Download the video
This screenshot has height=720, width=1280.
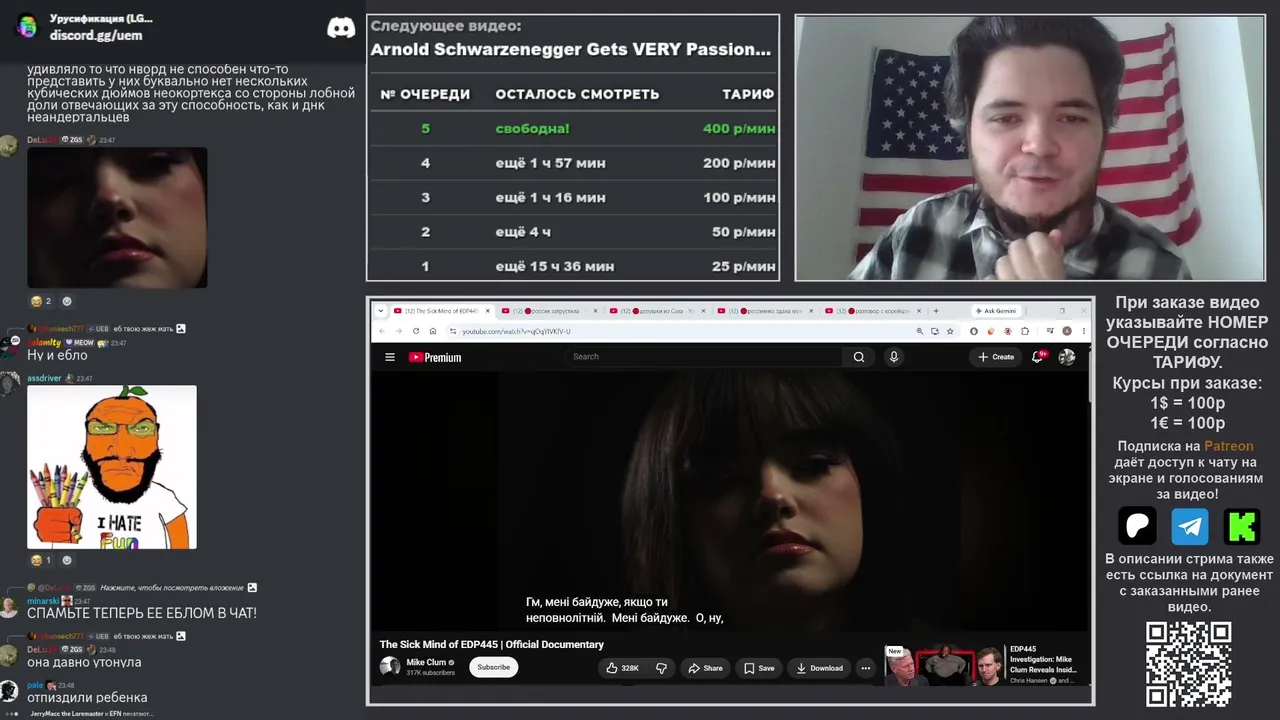(819, 668)
